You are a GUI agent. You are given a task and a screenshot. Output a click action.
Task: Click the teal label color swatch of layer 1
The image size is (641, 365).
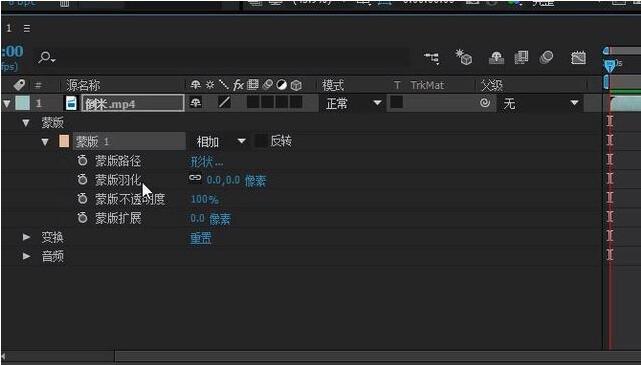coord(22,103)
